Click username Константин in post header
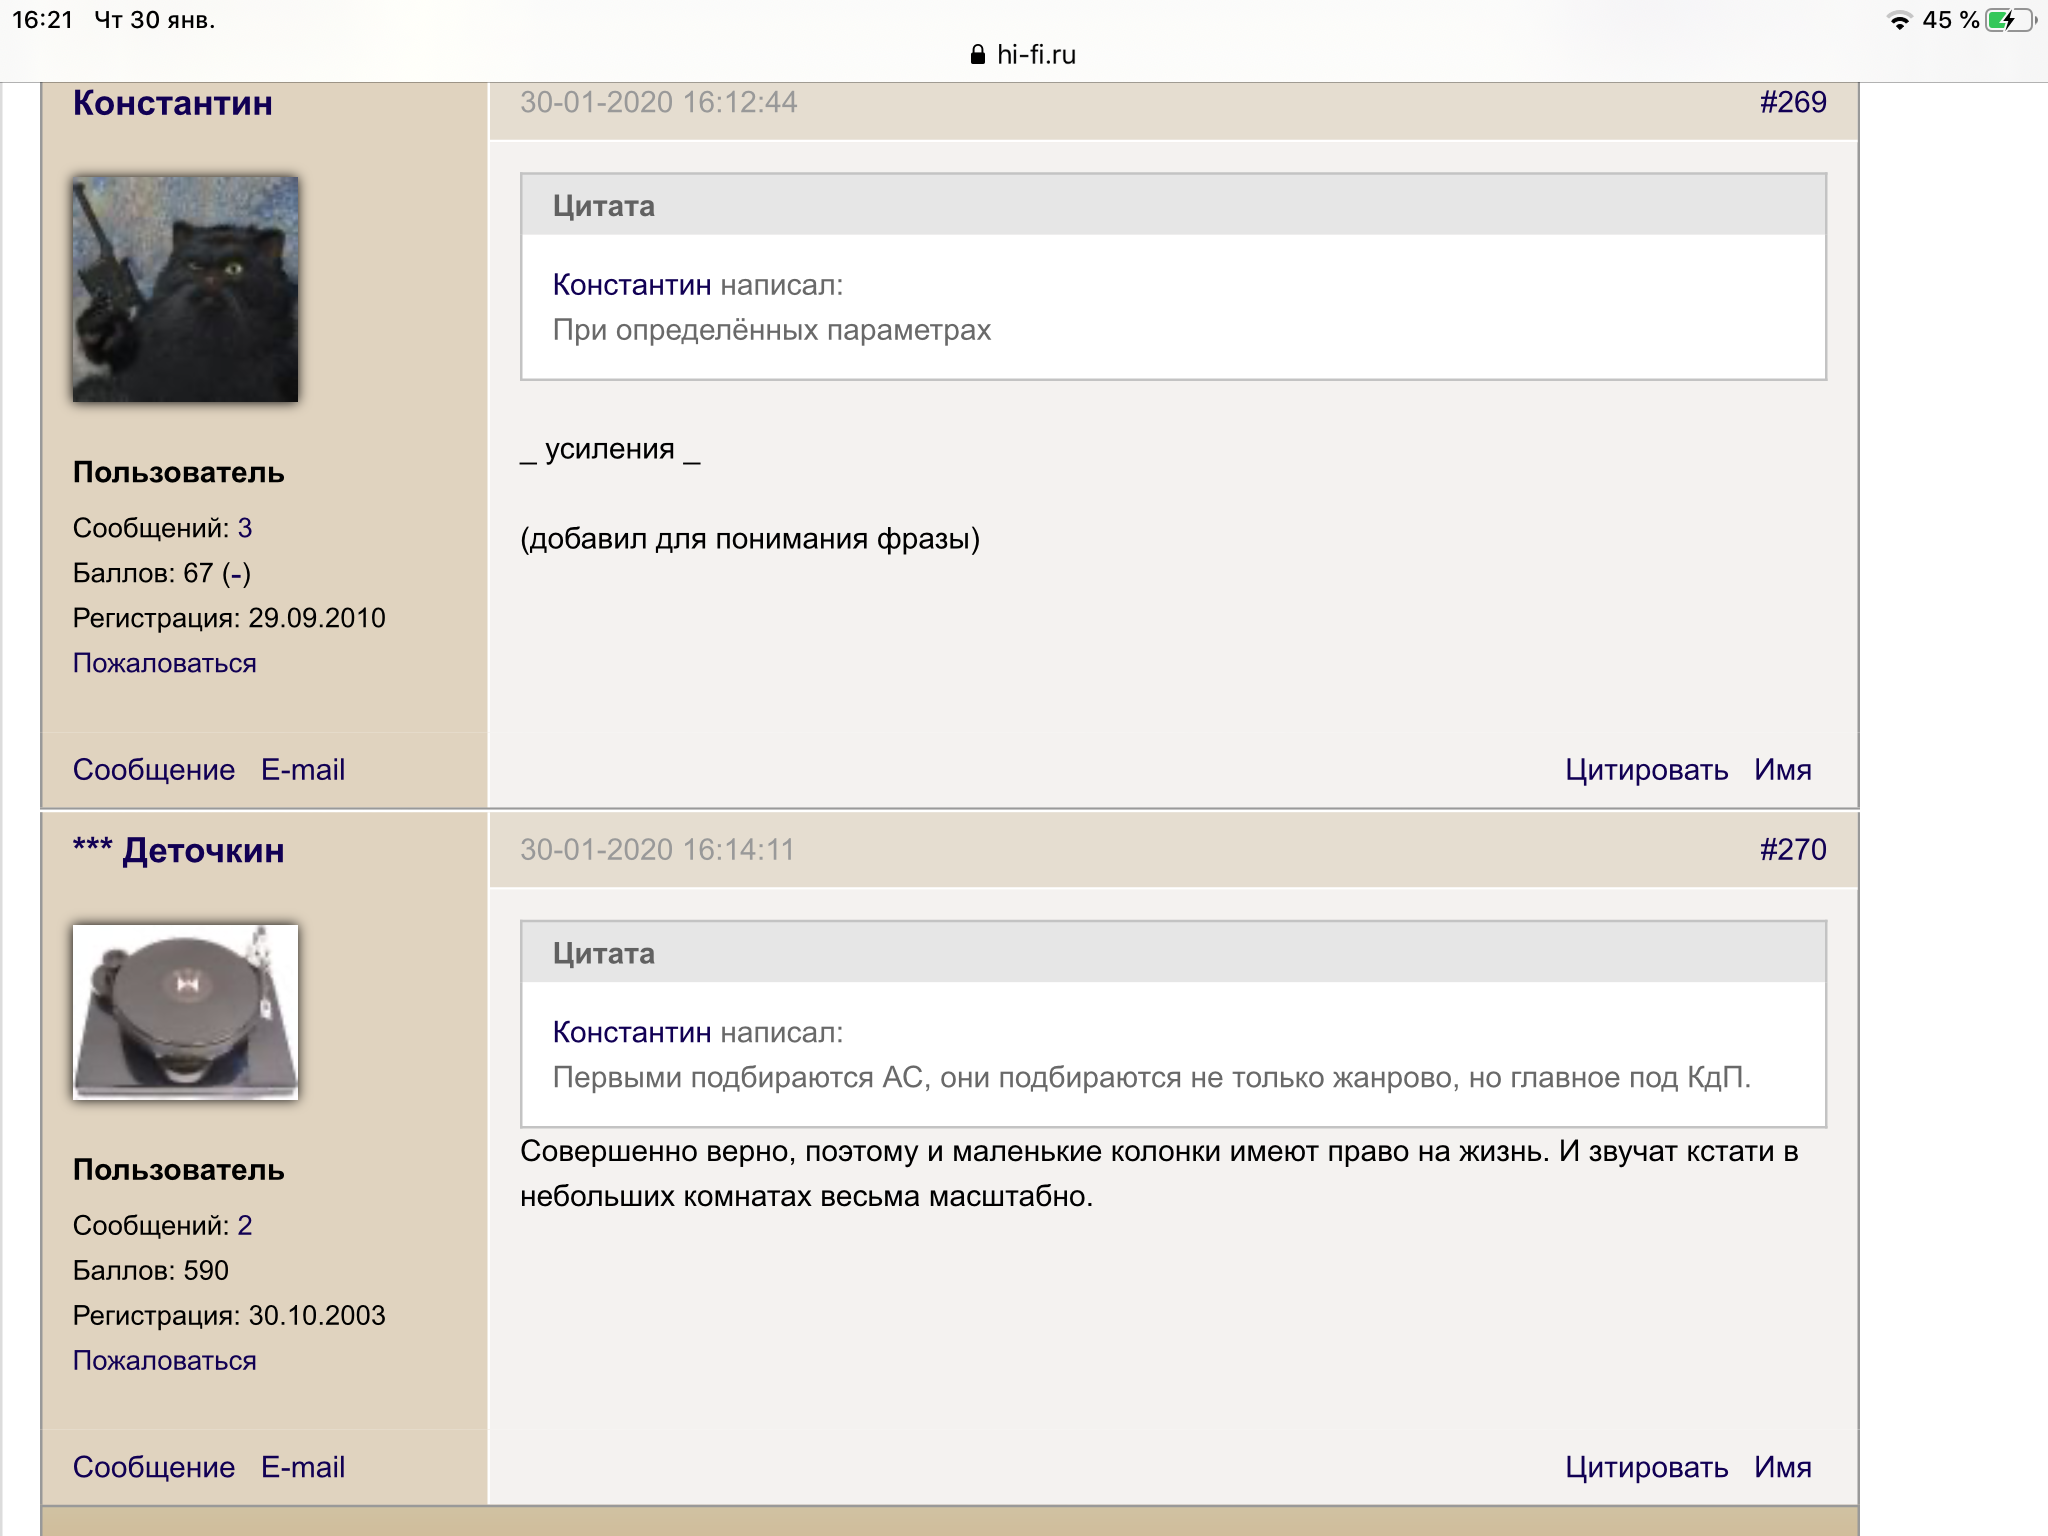The height and width of the screenshot is (1536, 2048). tap(172, 103)
